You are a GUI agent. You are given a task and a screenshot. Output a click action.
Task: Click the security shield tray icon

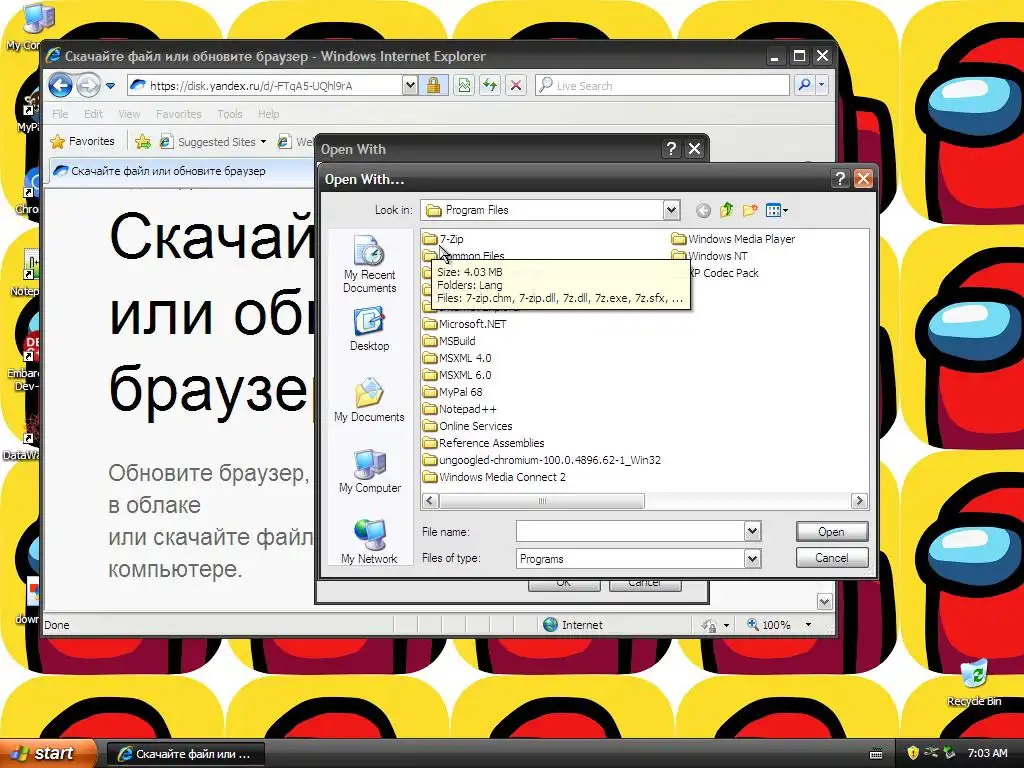(x=913, y=753)
